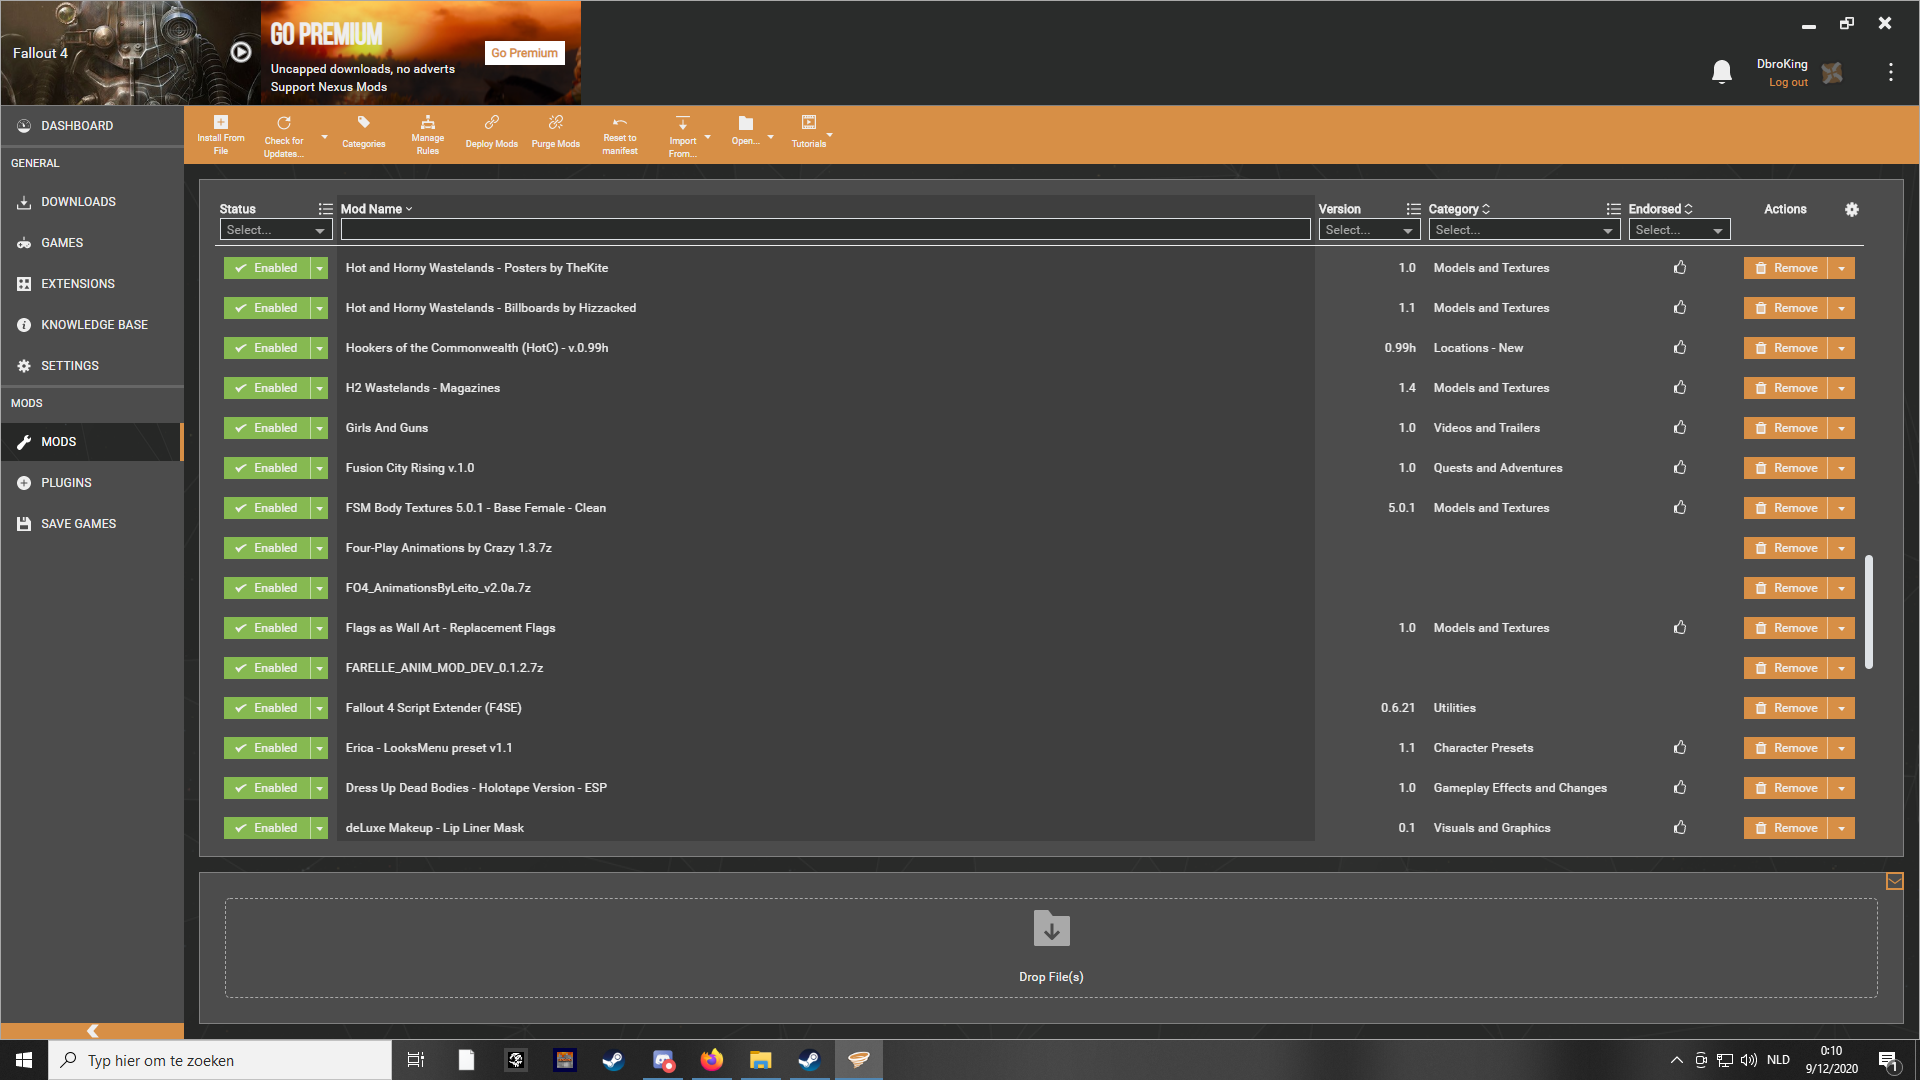1920x1080 pixels.
Task: Click Reset to manifest icon
Action: point(620,123)
